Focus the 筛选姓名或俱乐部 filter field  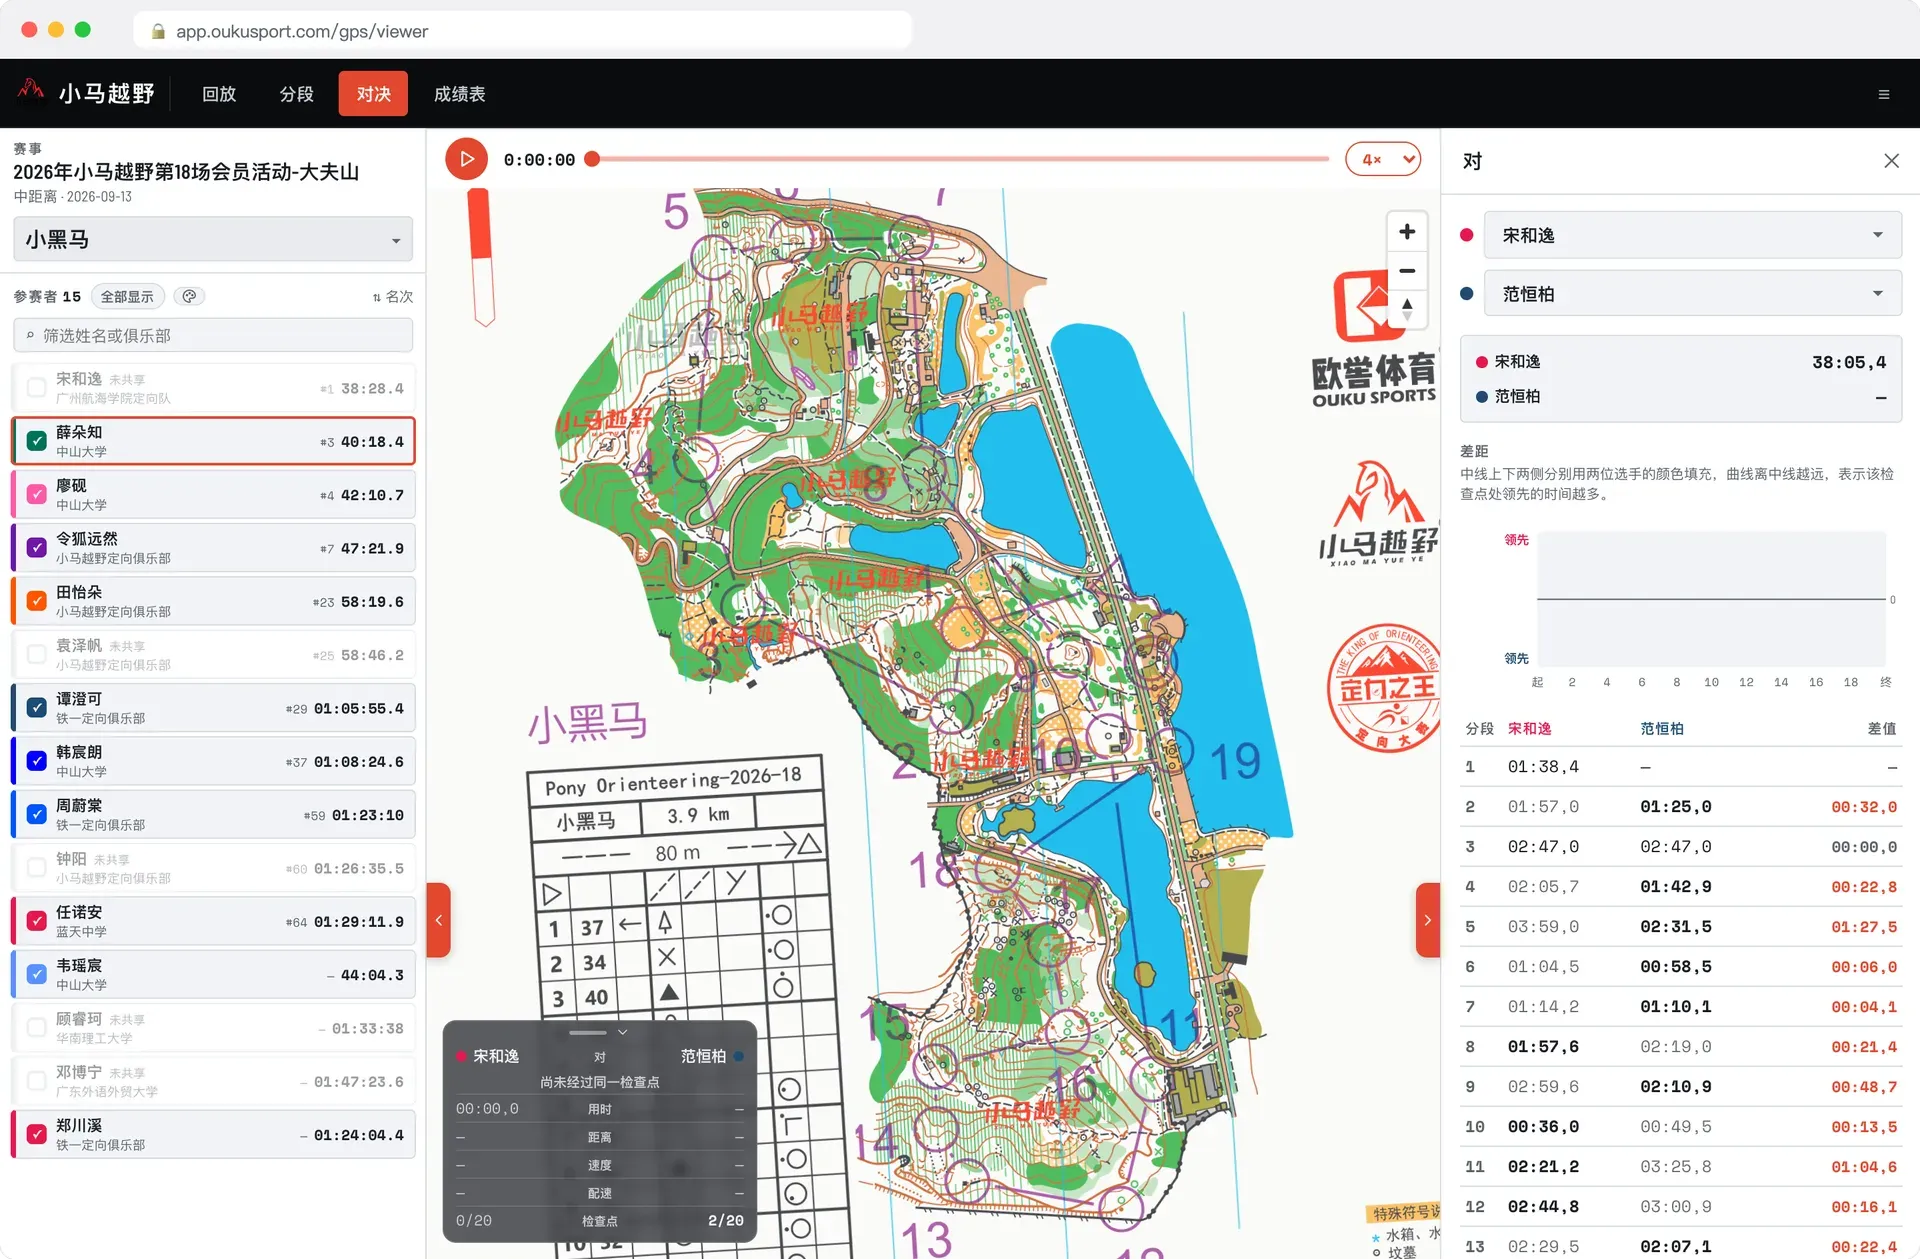pyautogui.click(x=213, y=336)
